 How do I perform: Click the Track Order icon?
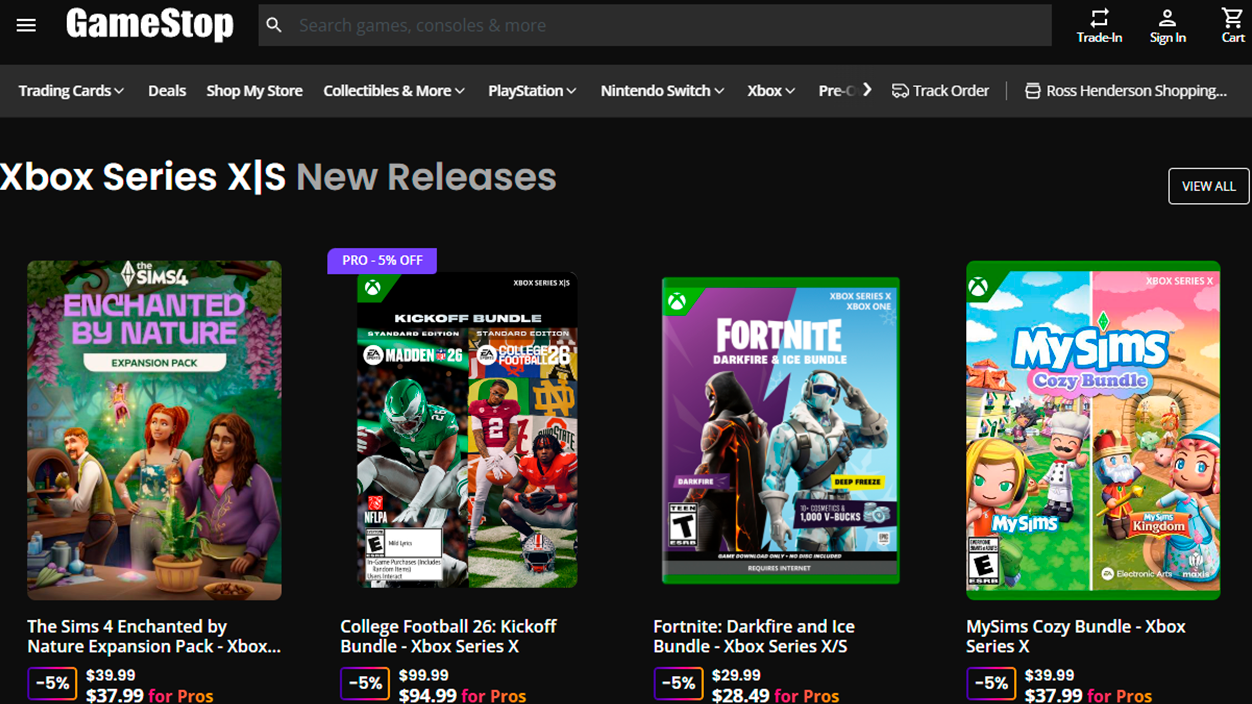click(901, 90)
